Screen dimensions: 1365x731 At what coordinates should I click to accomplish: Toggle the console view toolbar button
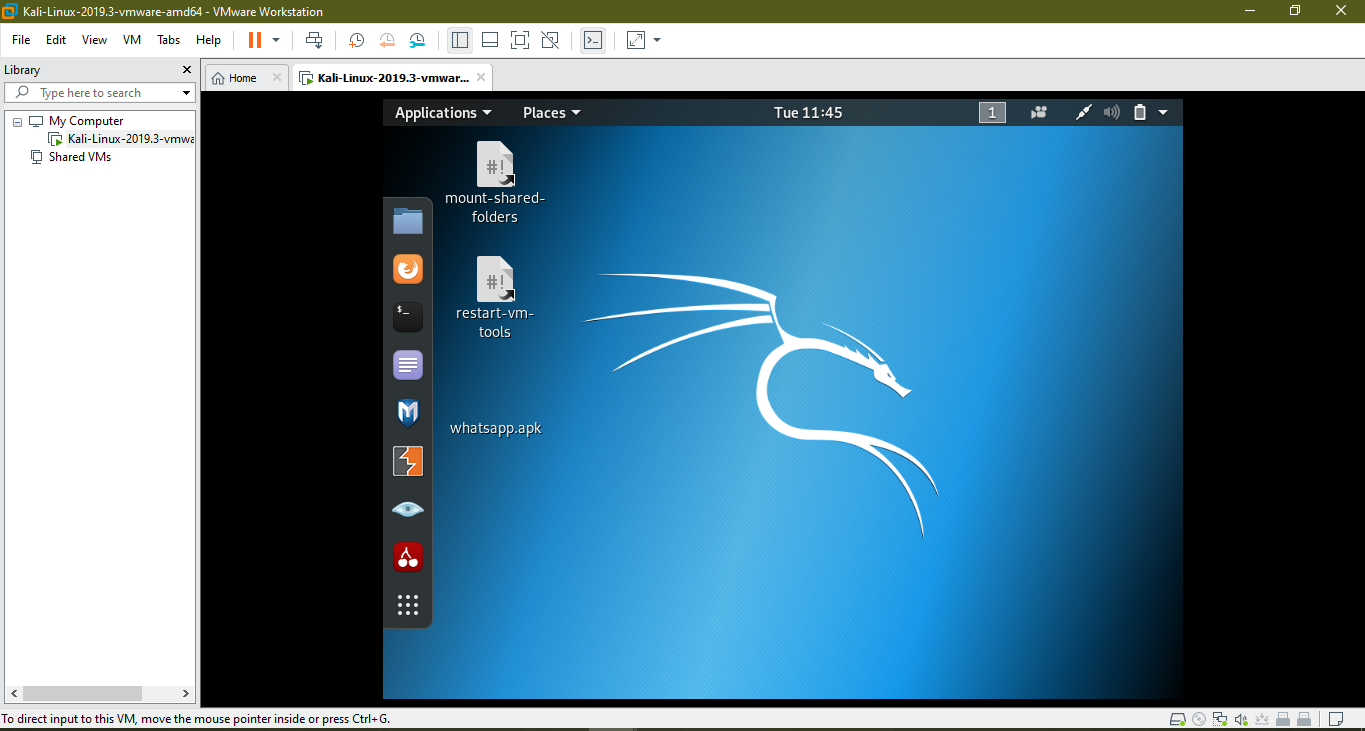(x=593, y=40)
